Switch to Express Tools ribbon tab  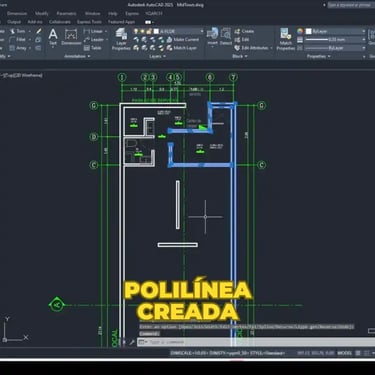click(x=89, y=22)
